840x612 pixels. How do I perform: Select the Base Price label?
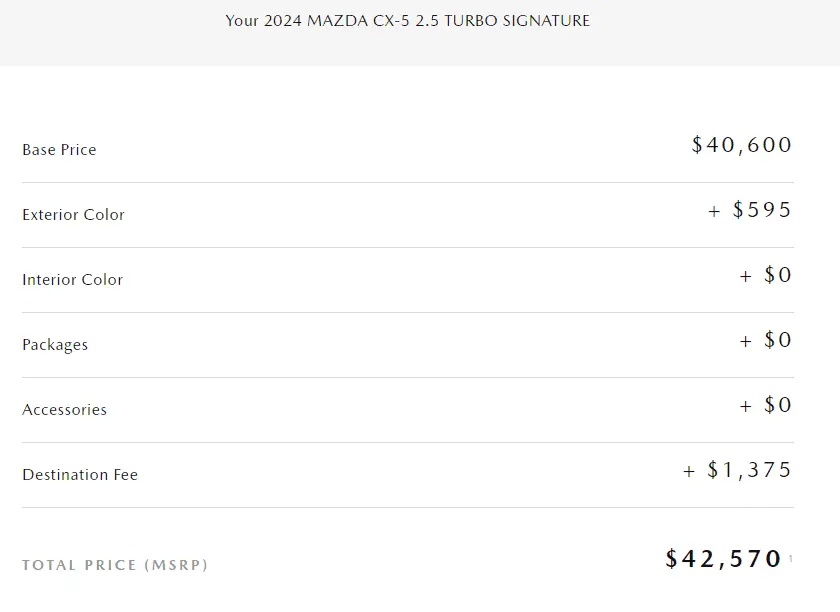pos(59,150)
